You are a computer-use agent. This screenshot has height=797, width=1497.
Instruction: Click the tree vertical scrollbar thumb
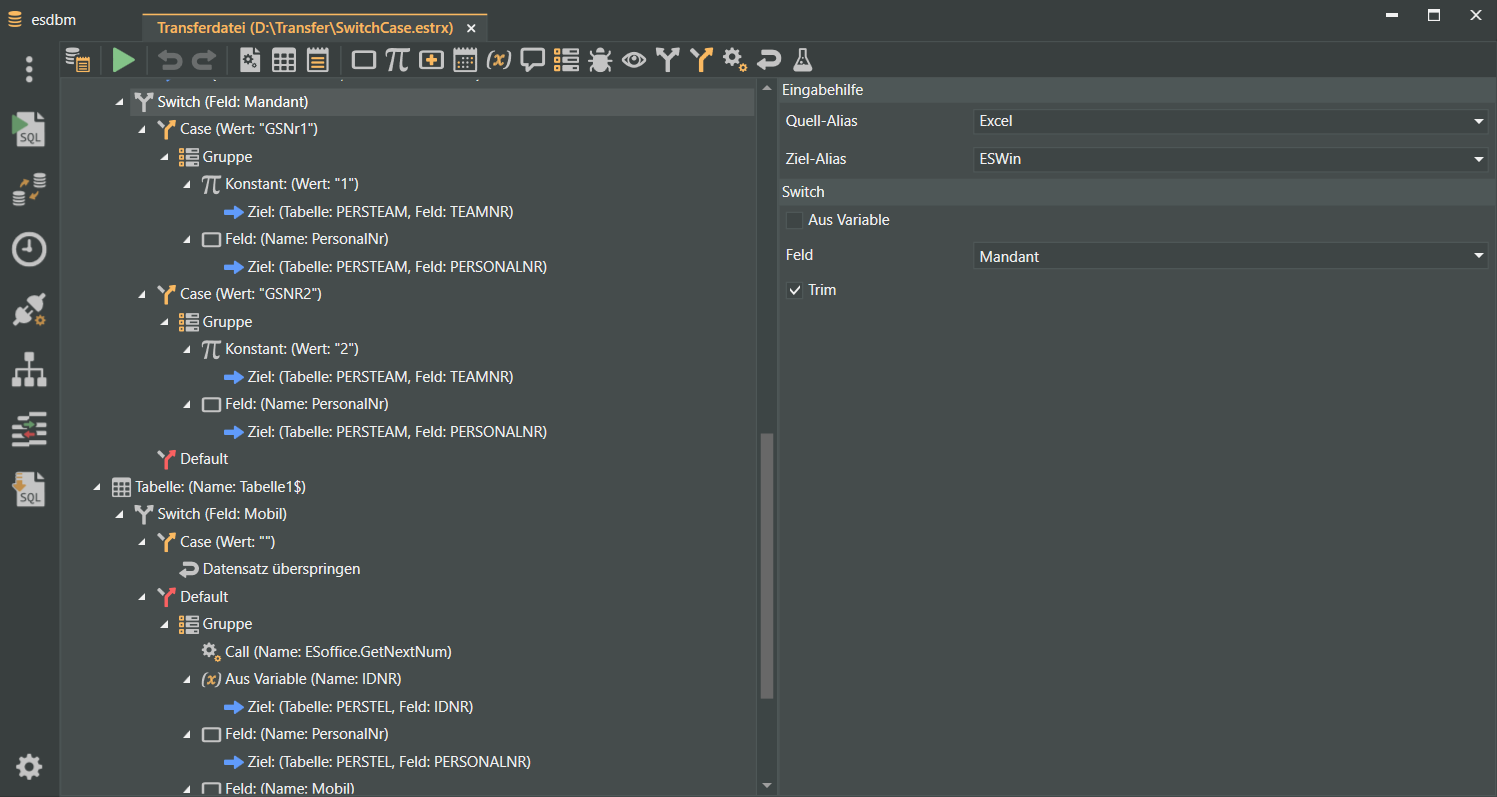tap(767, 565)
